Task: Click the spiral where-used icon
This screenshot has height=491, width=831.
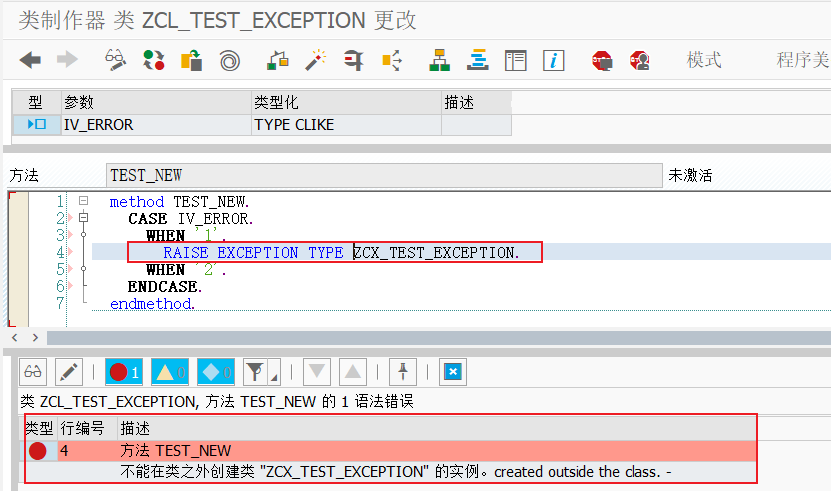Action: click(x=229, y=60)
